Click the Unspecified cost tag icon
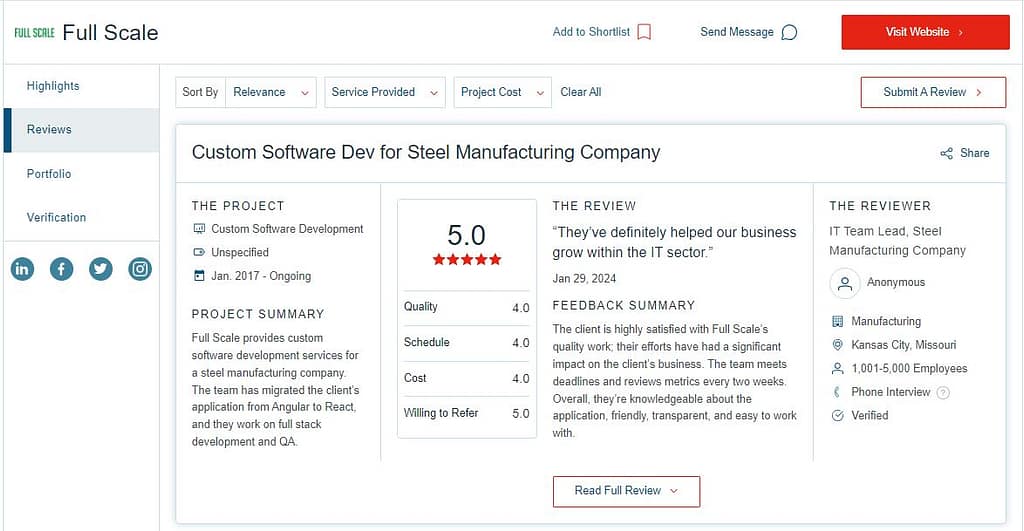Screen dimensions: 1024x531 pos(199,252)
